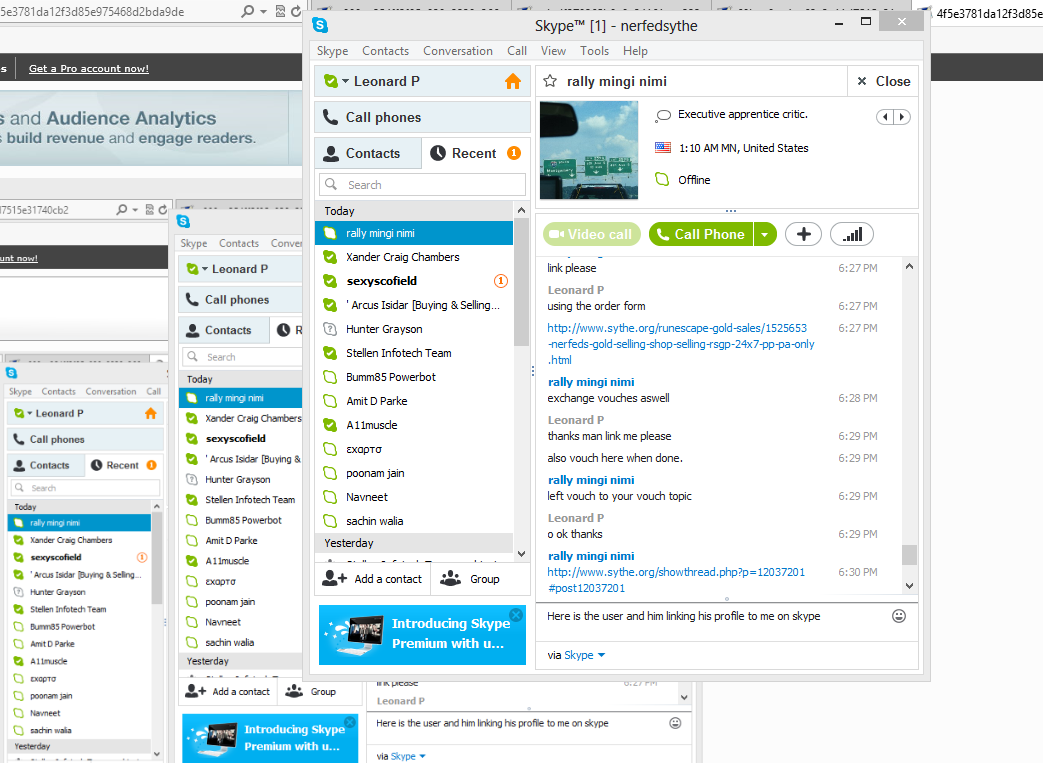
Task: Click the scroll down arrow of front contact list
Action: click(x=522, y=553)
